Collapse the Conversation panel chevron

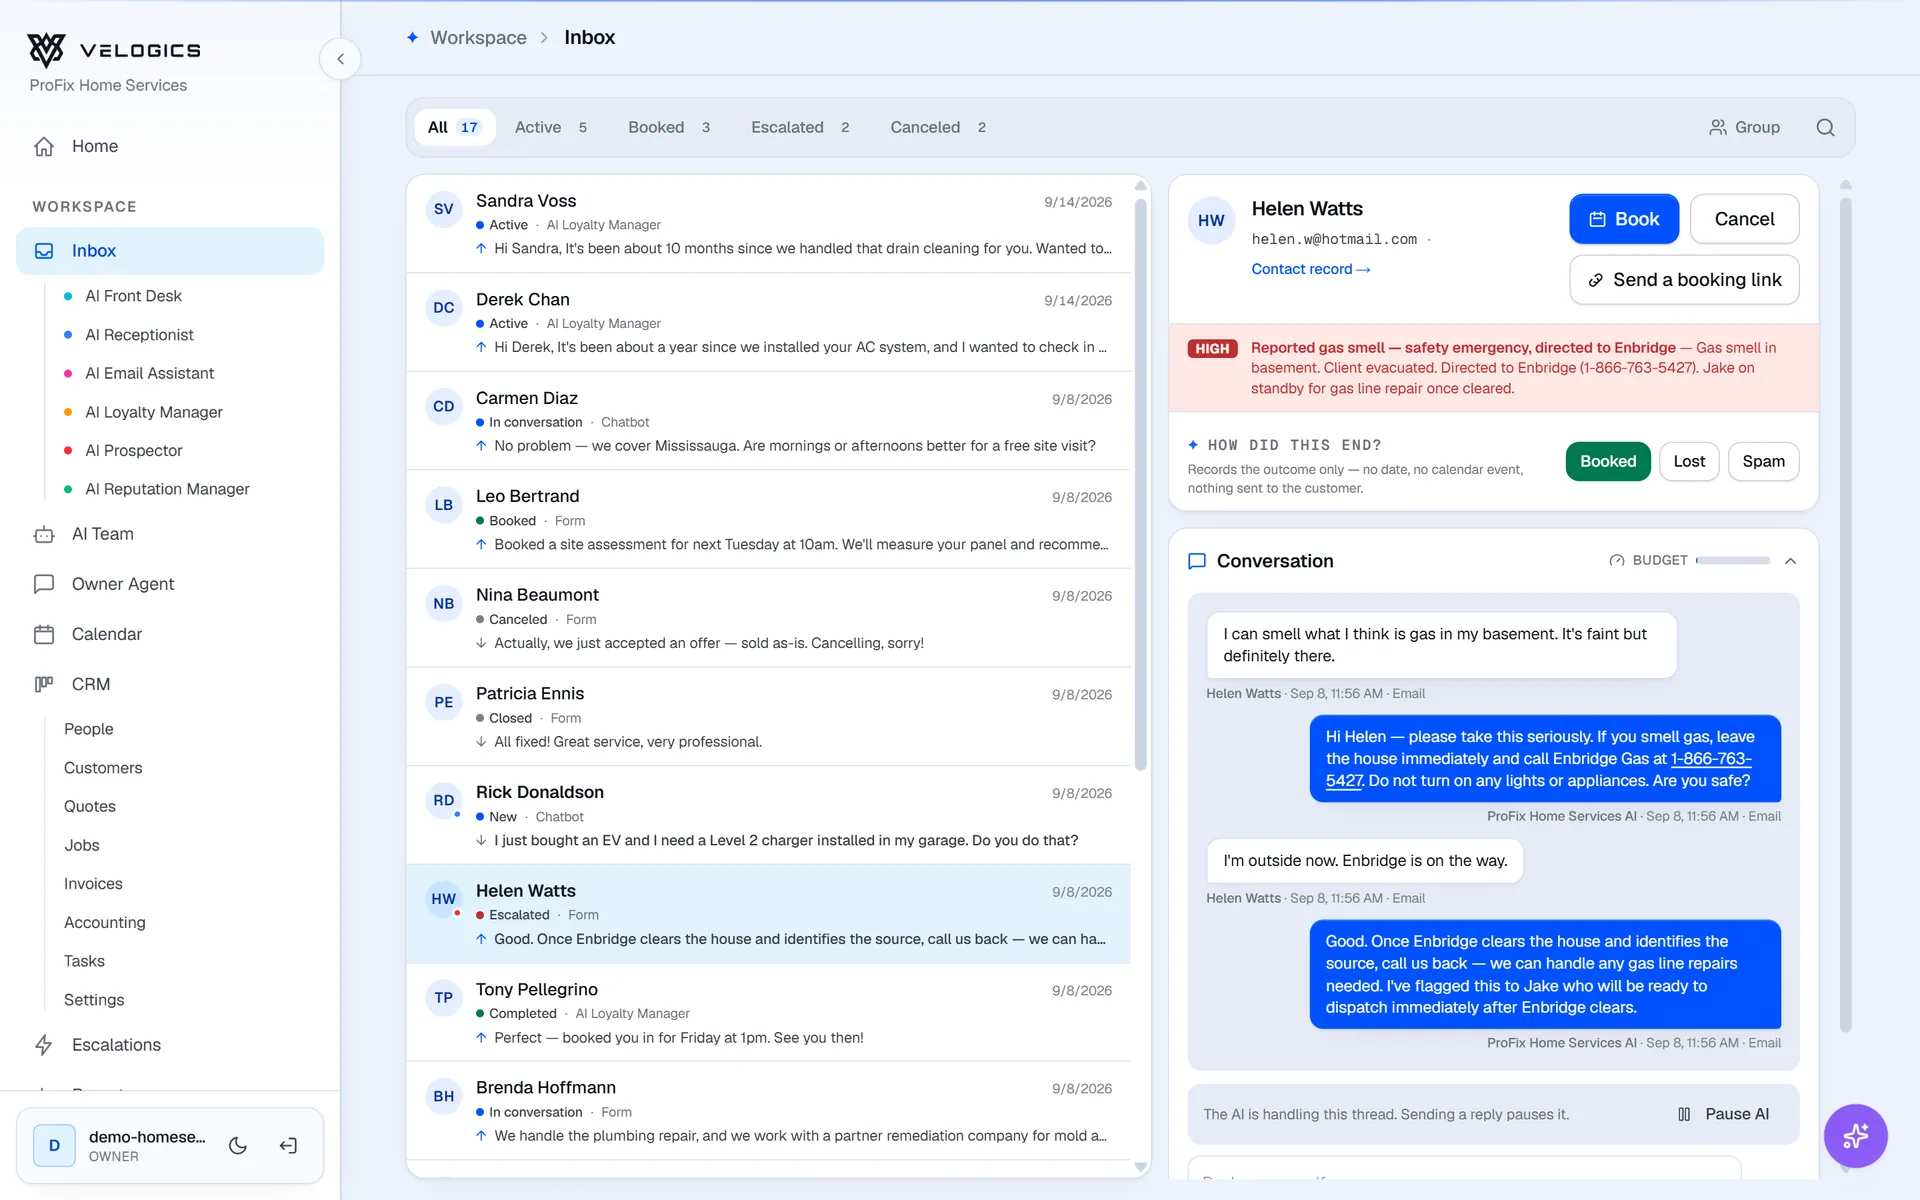point(1790,561)
